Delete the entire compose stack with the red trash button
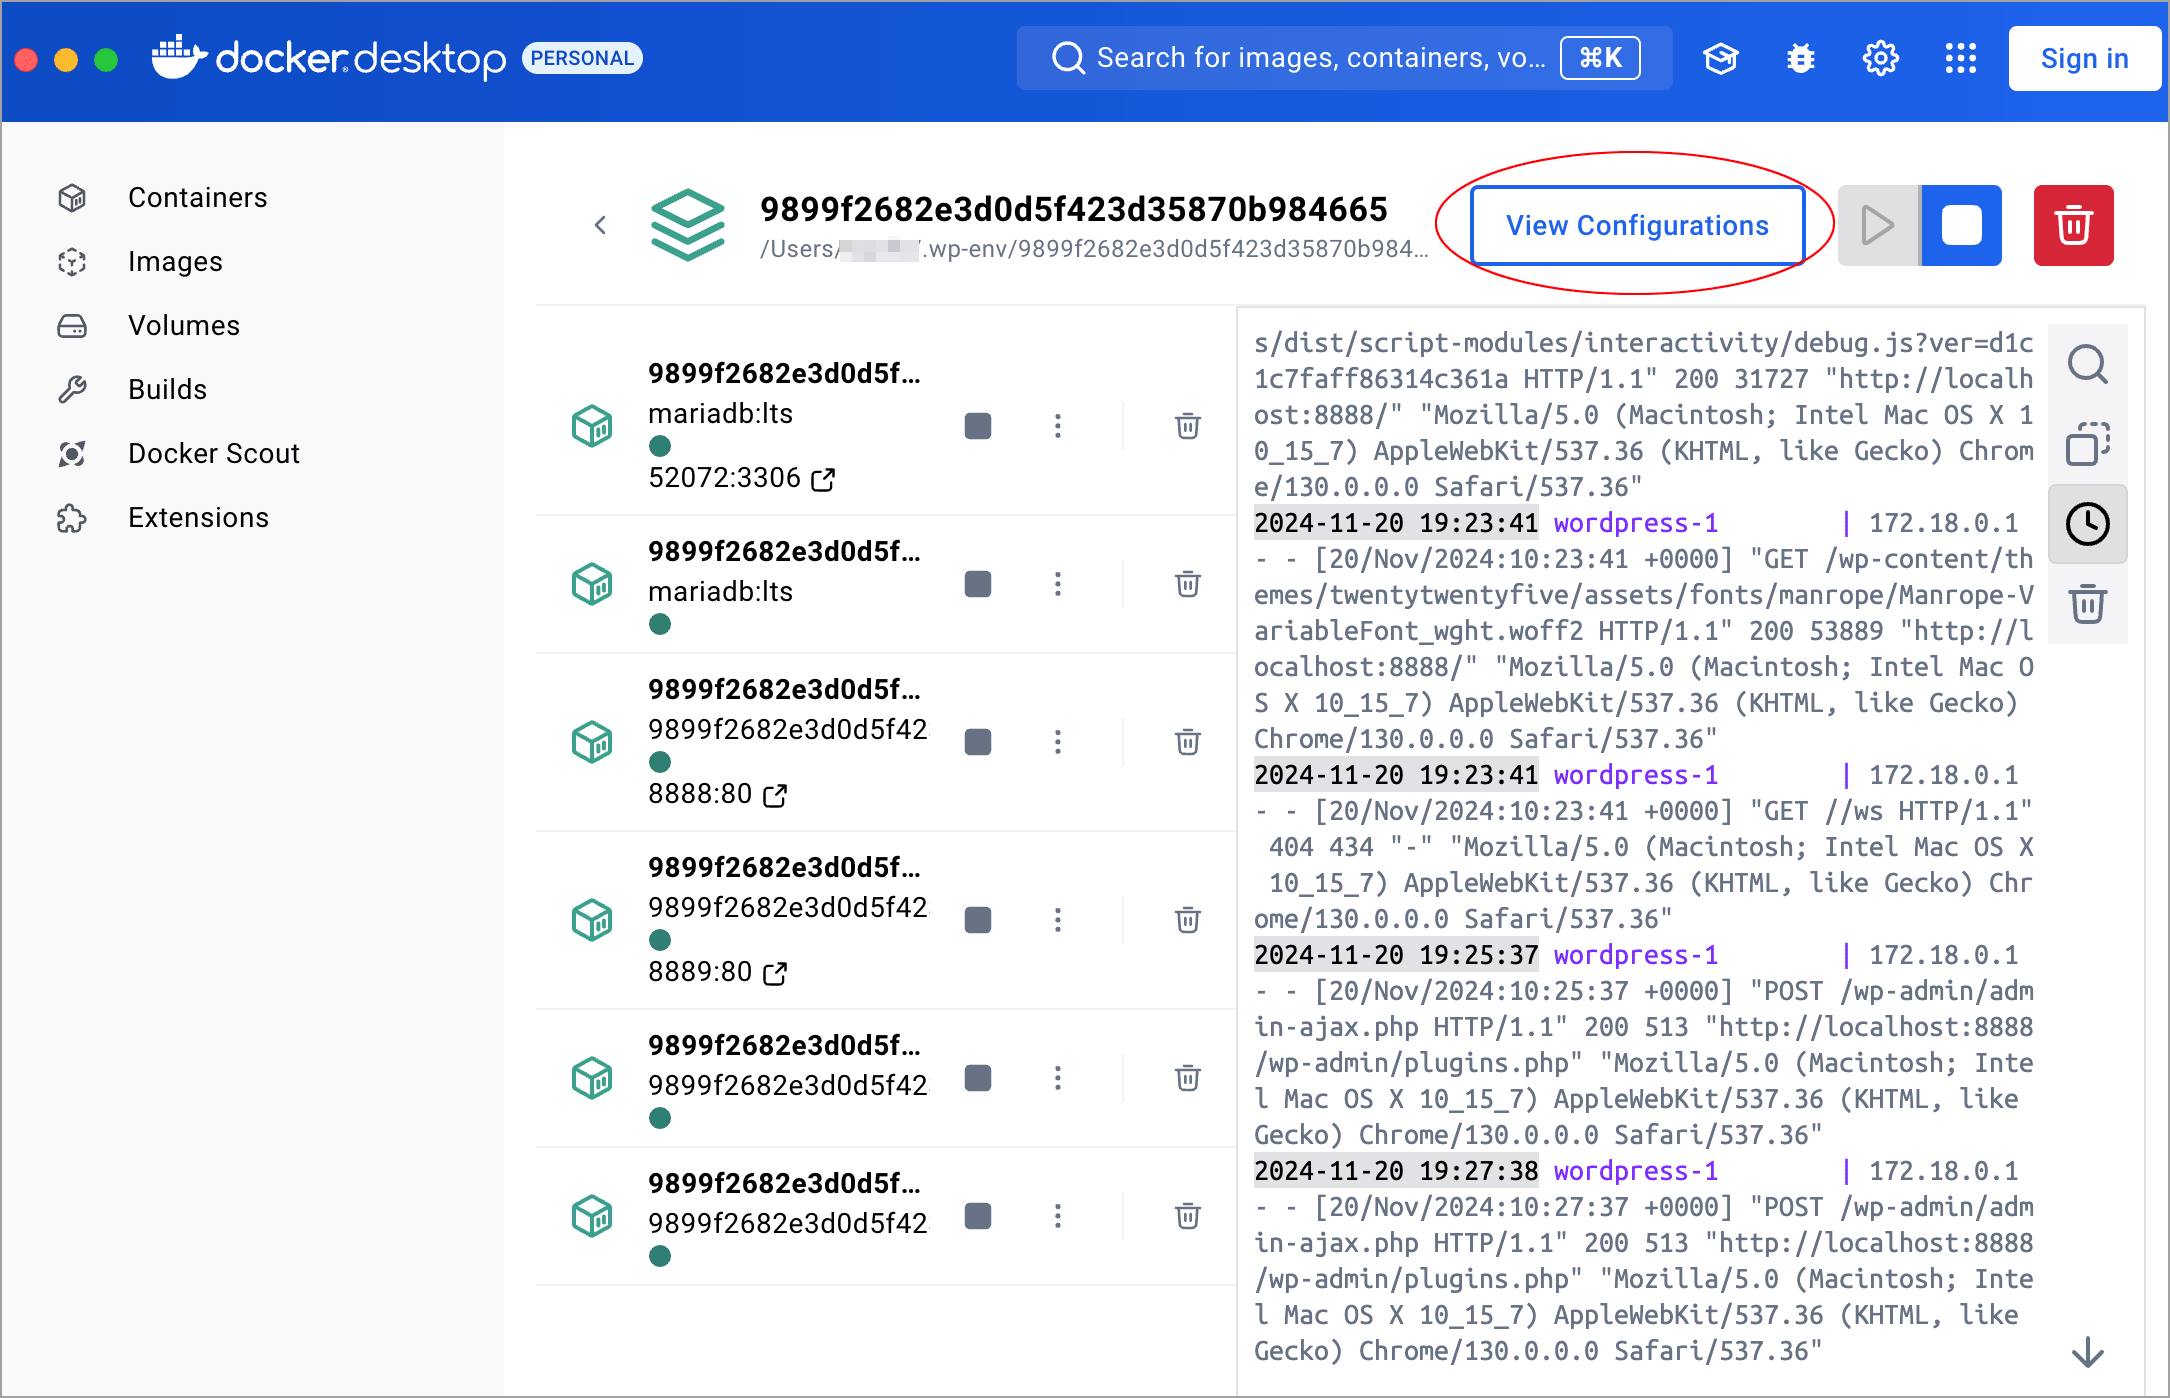The image size is (2170, 1398). [2073, 225]
